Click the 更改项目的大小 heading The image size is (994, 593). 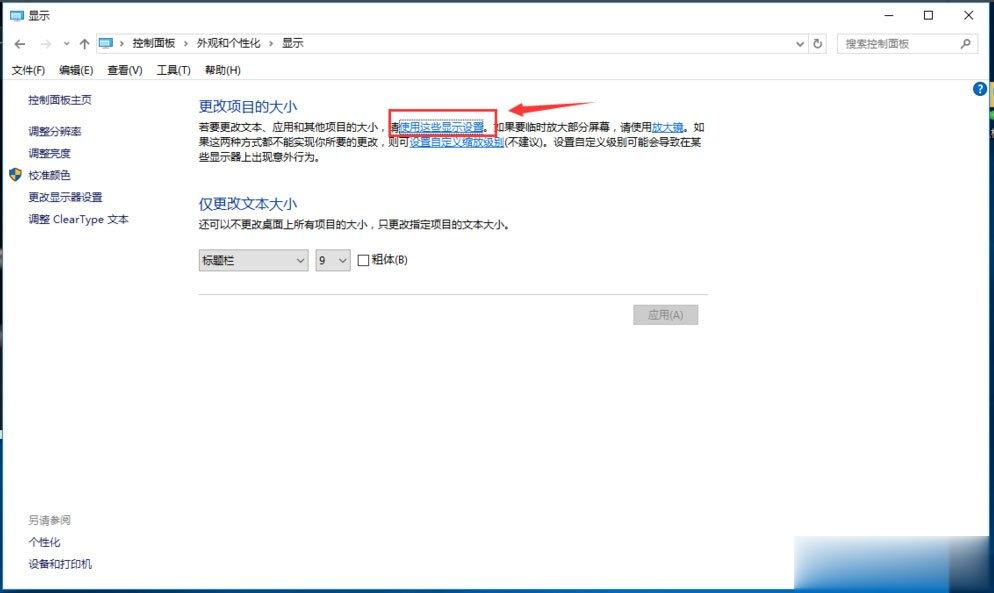(248, 107)
